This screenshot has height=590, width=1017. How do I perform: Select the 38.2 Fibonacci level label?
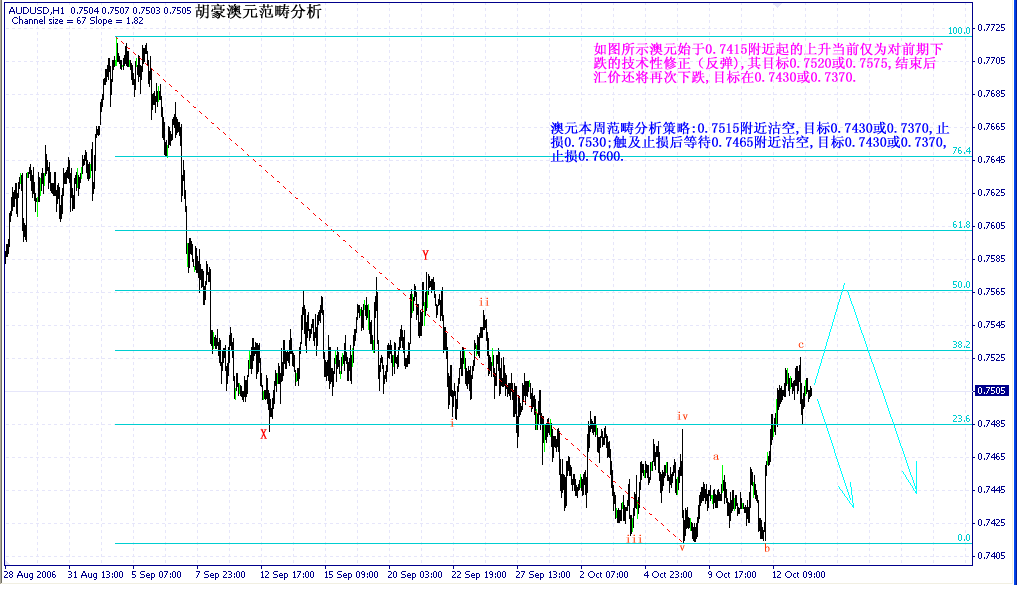pyautogui.click(x=961, y=345)
